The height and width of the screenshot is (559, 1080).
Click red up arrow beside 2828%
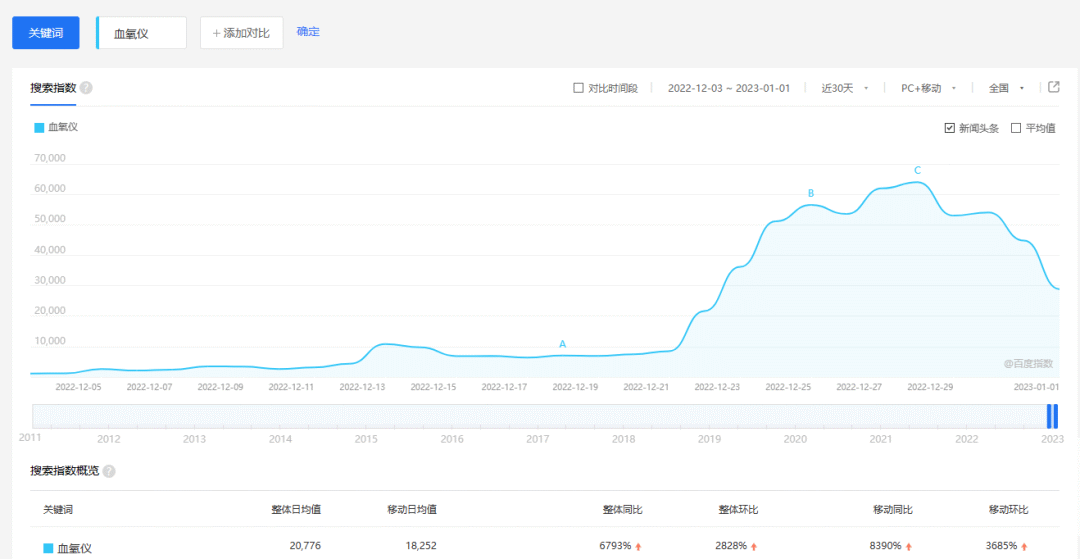coord(753,547)
